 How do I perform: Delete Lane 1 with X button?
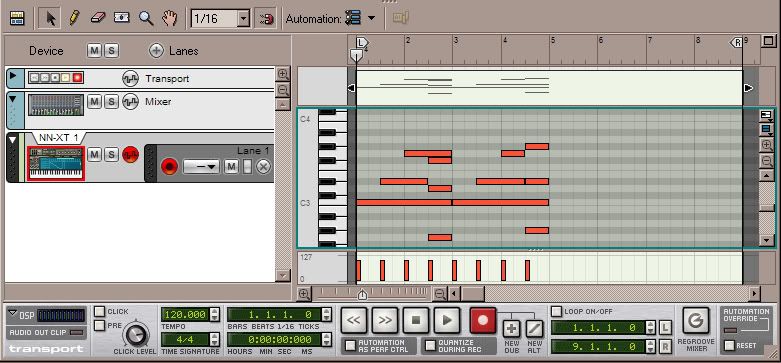[x=263, y=167]
